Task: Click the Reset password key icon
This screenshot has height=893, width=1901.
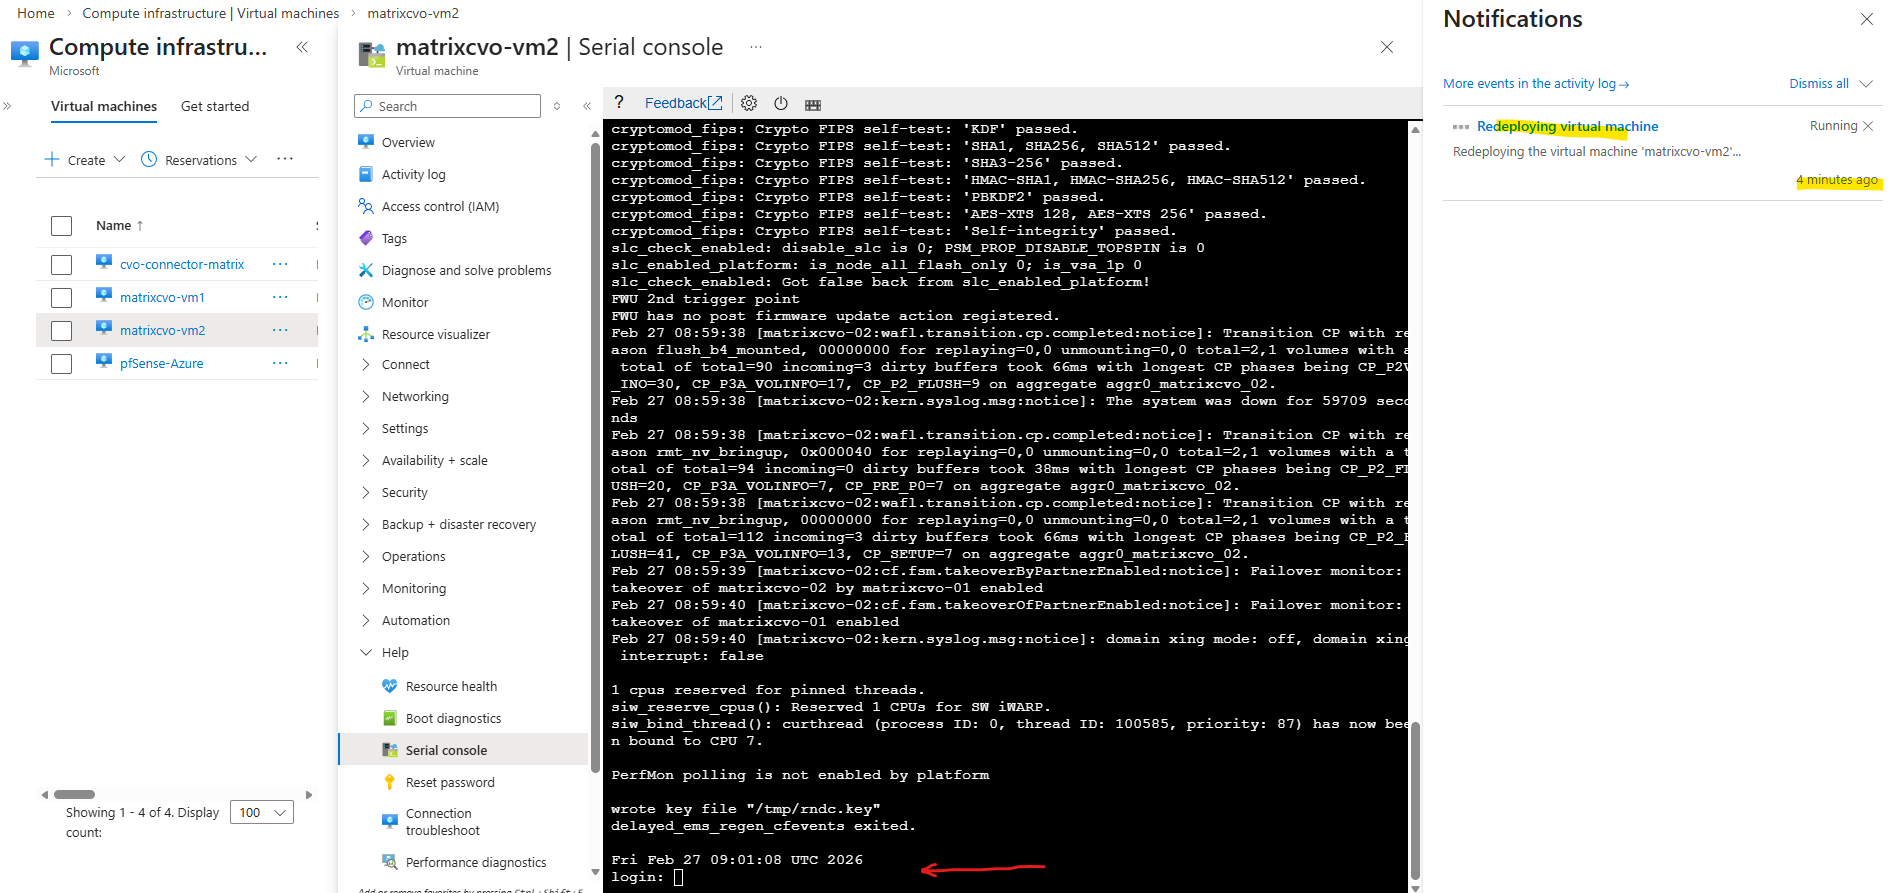Action: 390,782
